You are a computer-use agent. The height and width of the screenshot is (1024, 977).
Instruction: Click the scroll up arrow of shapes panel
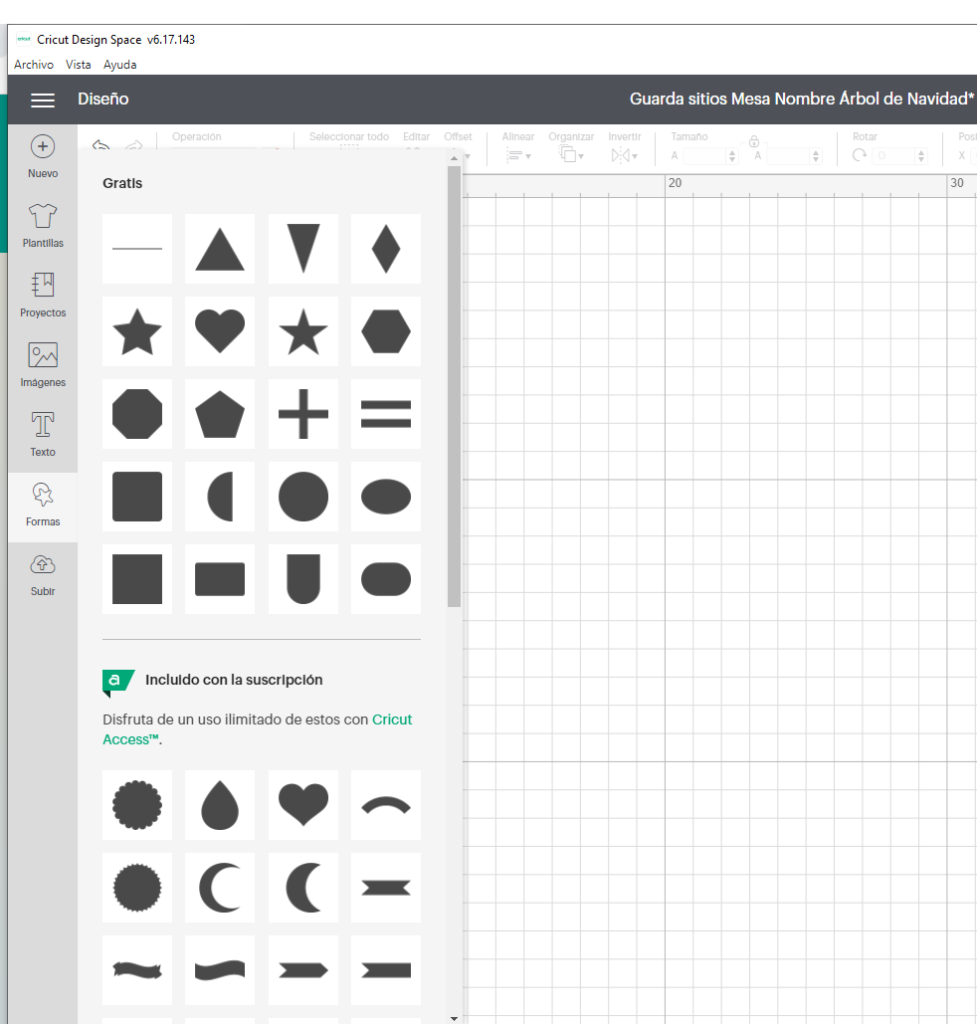tap(454, 159)
